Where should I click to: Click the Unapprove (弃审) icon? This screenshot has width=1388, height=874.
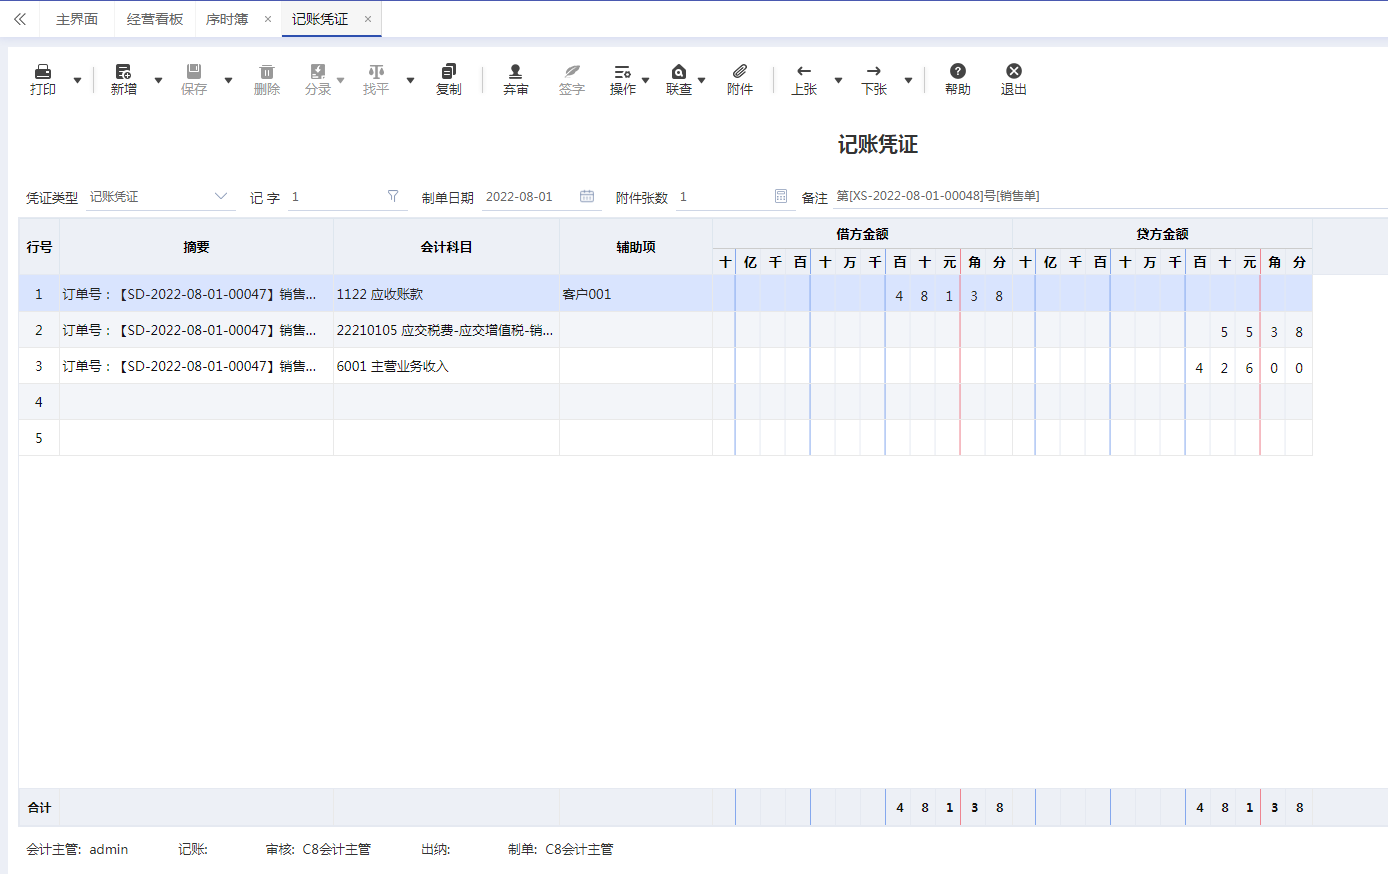coord(515,72)
